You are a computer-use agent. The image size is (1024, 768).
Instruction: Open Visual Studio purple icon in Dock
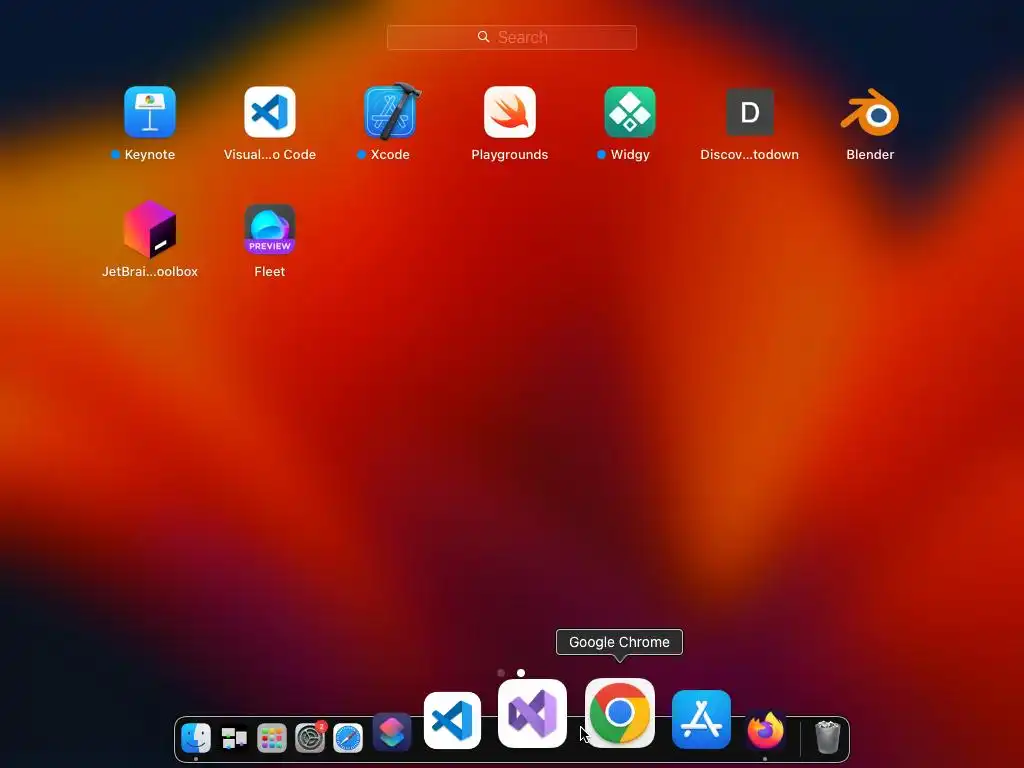pyautogui.click(x=532, y=713)
